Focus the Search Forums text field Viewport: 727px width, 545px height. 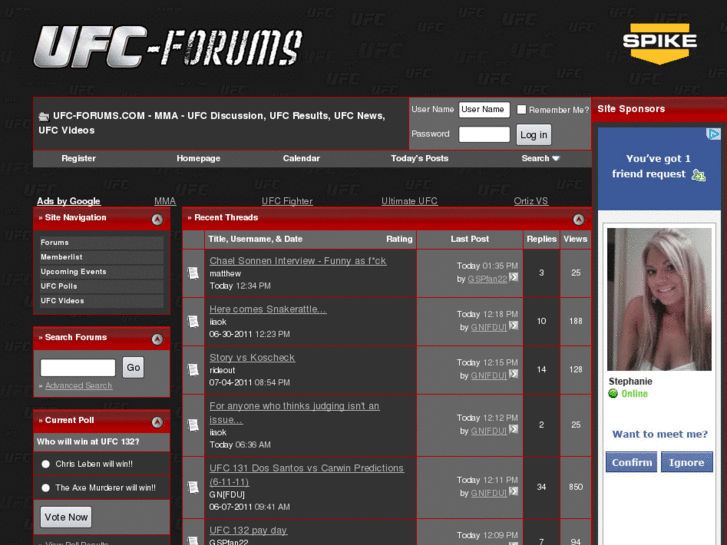(x=78, y=367)
